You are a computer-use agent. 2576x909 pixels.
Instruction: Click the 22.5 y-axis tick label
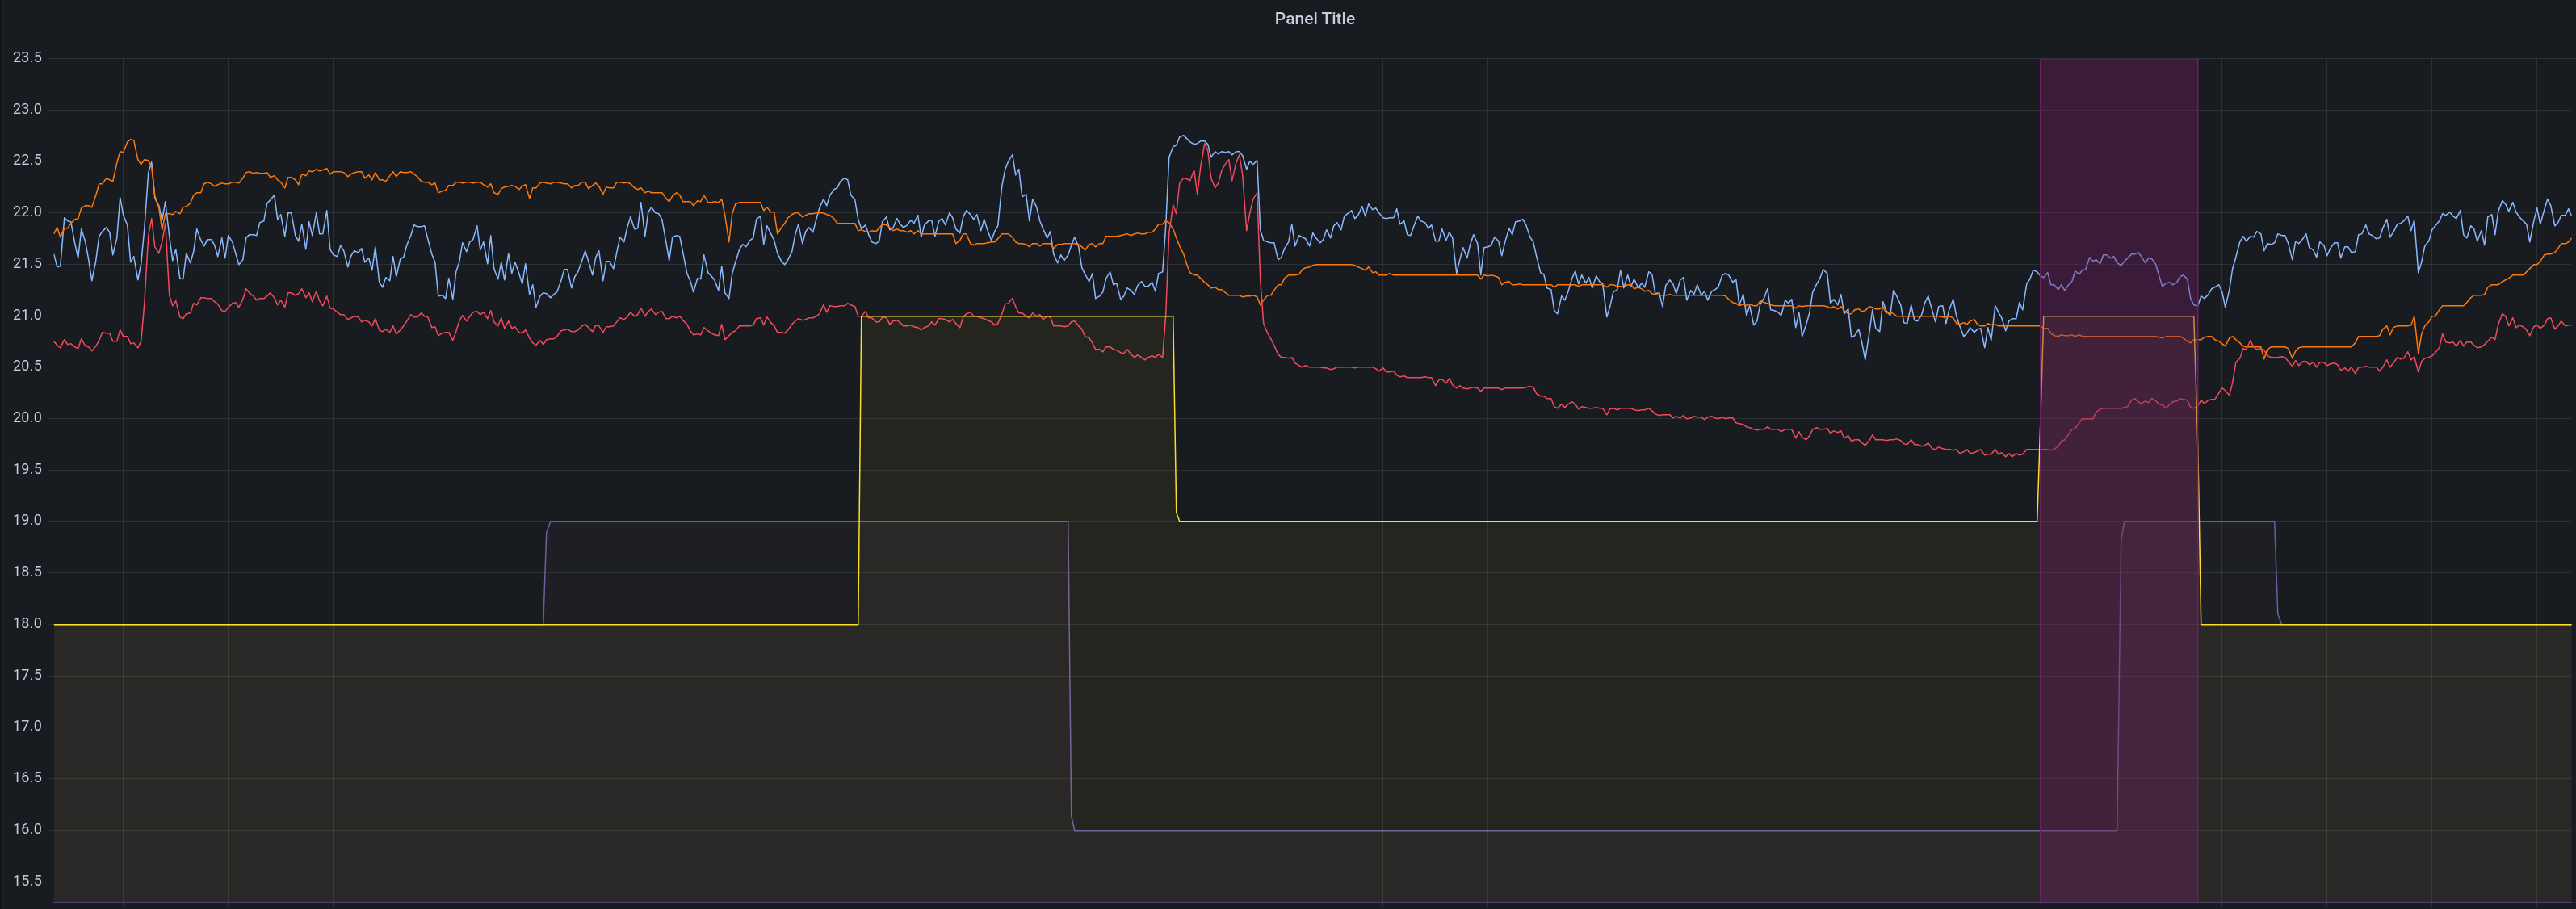[x=27, y=161]
